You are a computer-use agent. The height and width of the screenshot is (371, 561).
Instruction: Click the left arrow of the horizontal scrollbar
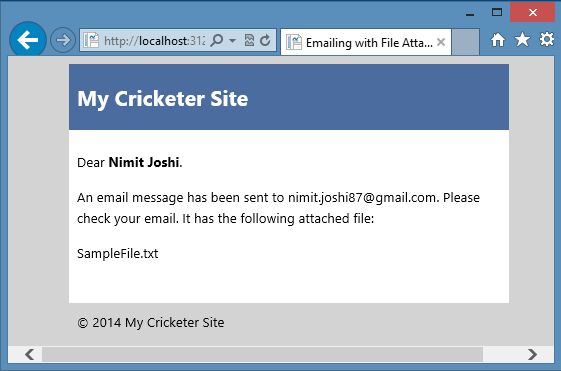pos(30,354)
